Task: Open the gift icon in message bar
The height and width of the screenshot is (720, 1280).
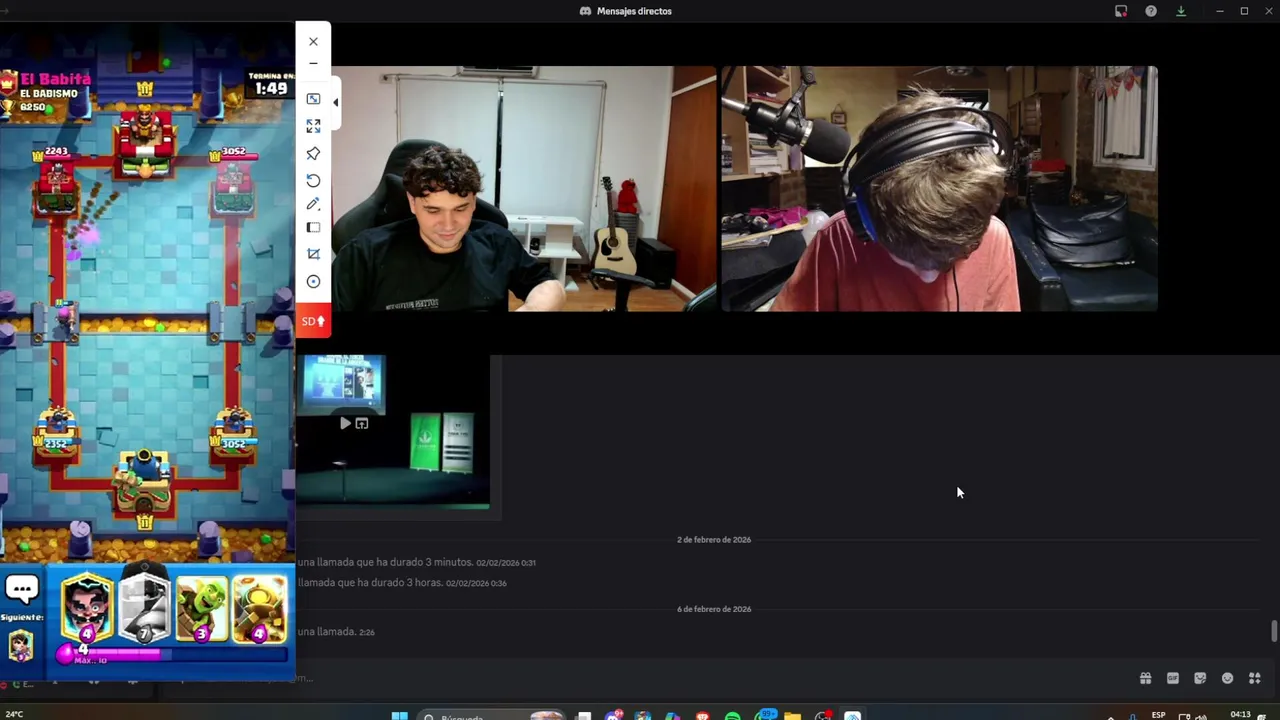Action: (x=1145, y=678)
